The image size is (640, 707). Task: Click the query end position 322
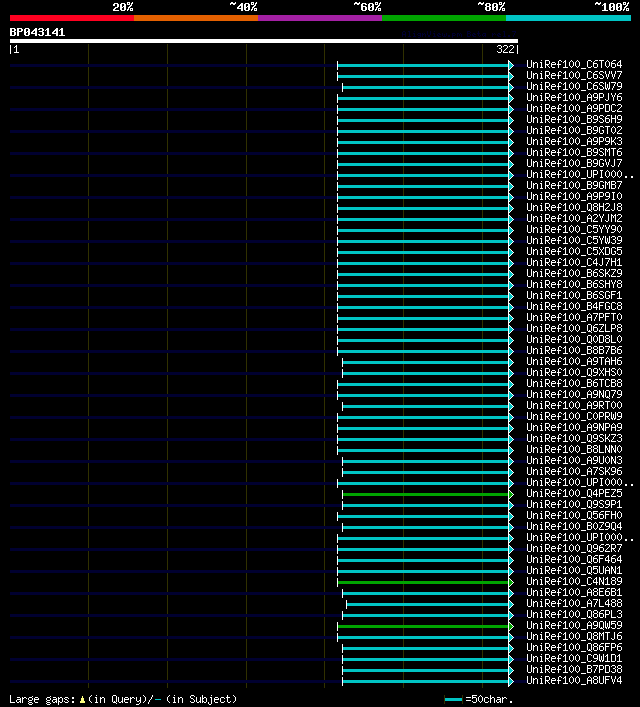point(505,49)
